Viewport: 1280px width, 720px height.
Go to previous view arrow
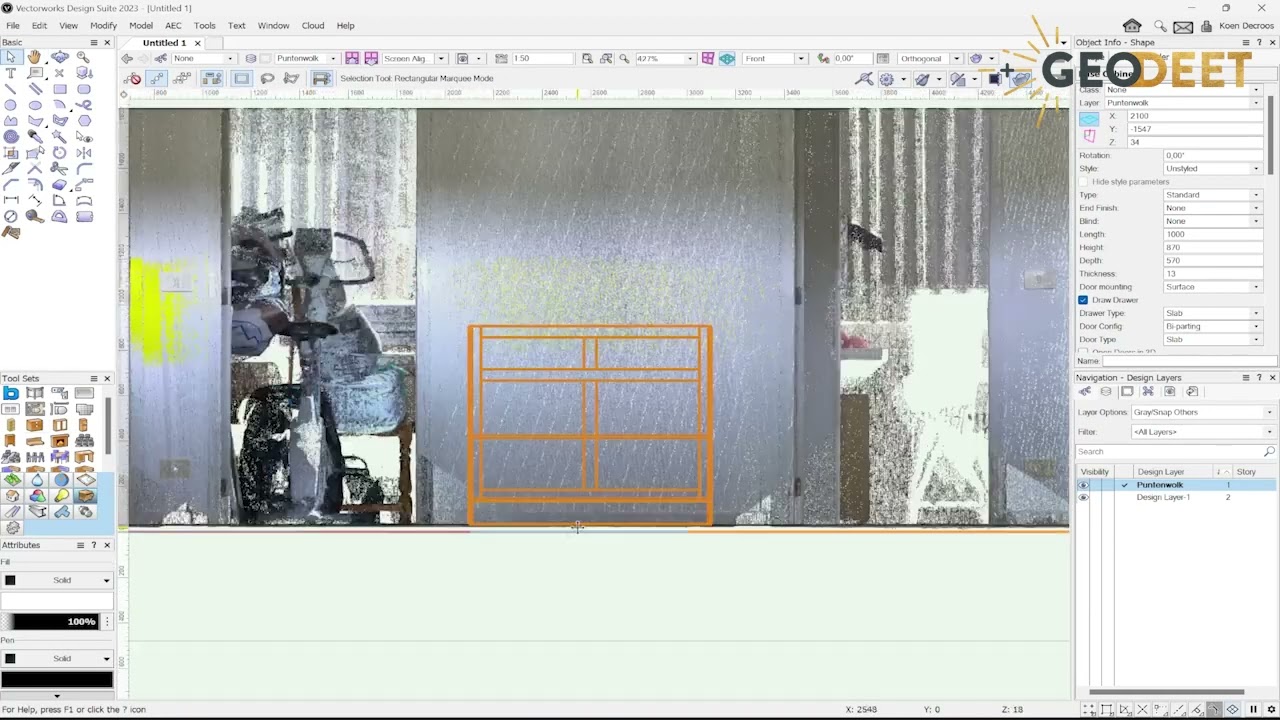pos(128,58)
